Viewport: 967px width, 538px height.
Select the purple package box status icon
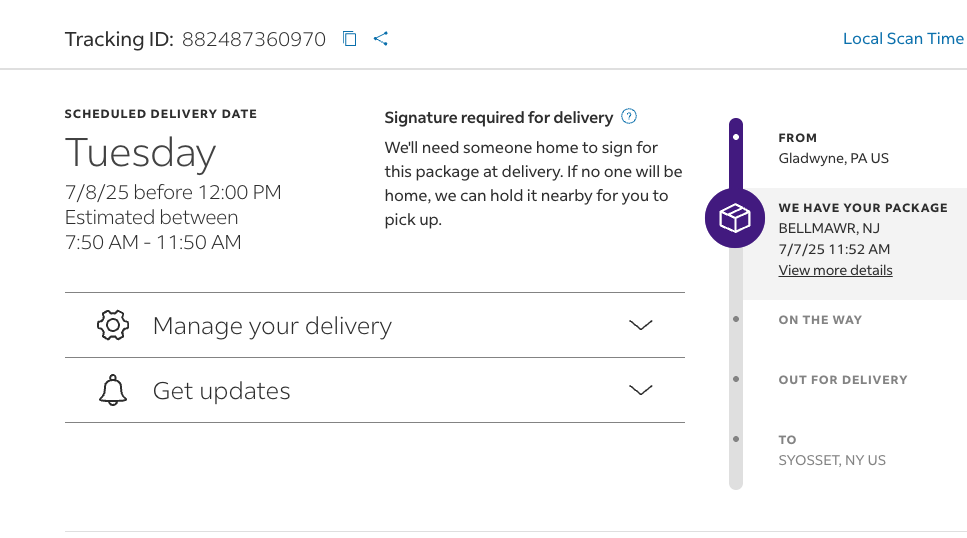(735, 218)
